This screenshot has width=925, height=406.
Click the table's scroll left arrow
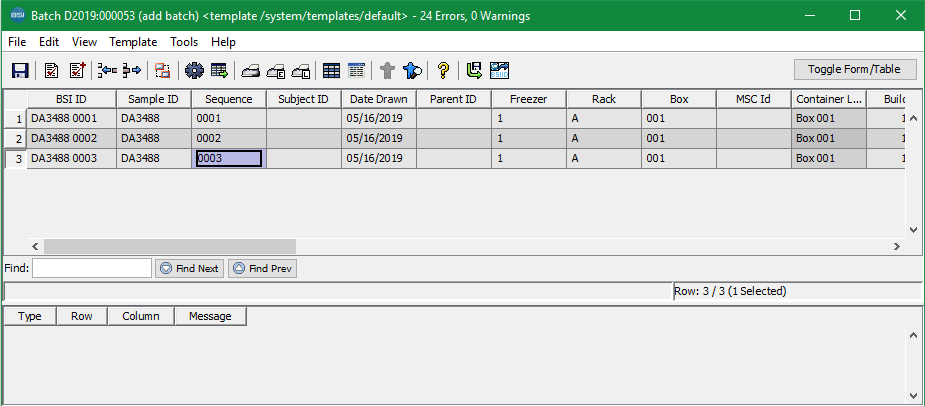(x=35, y=247)
